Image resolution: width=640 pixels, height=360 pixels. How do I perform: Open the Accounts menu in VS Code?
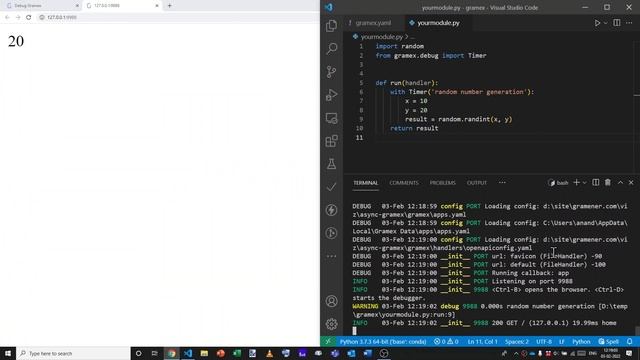[x=331, y=301]
